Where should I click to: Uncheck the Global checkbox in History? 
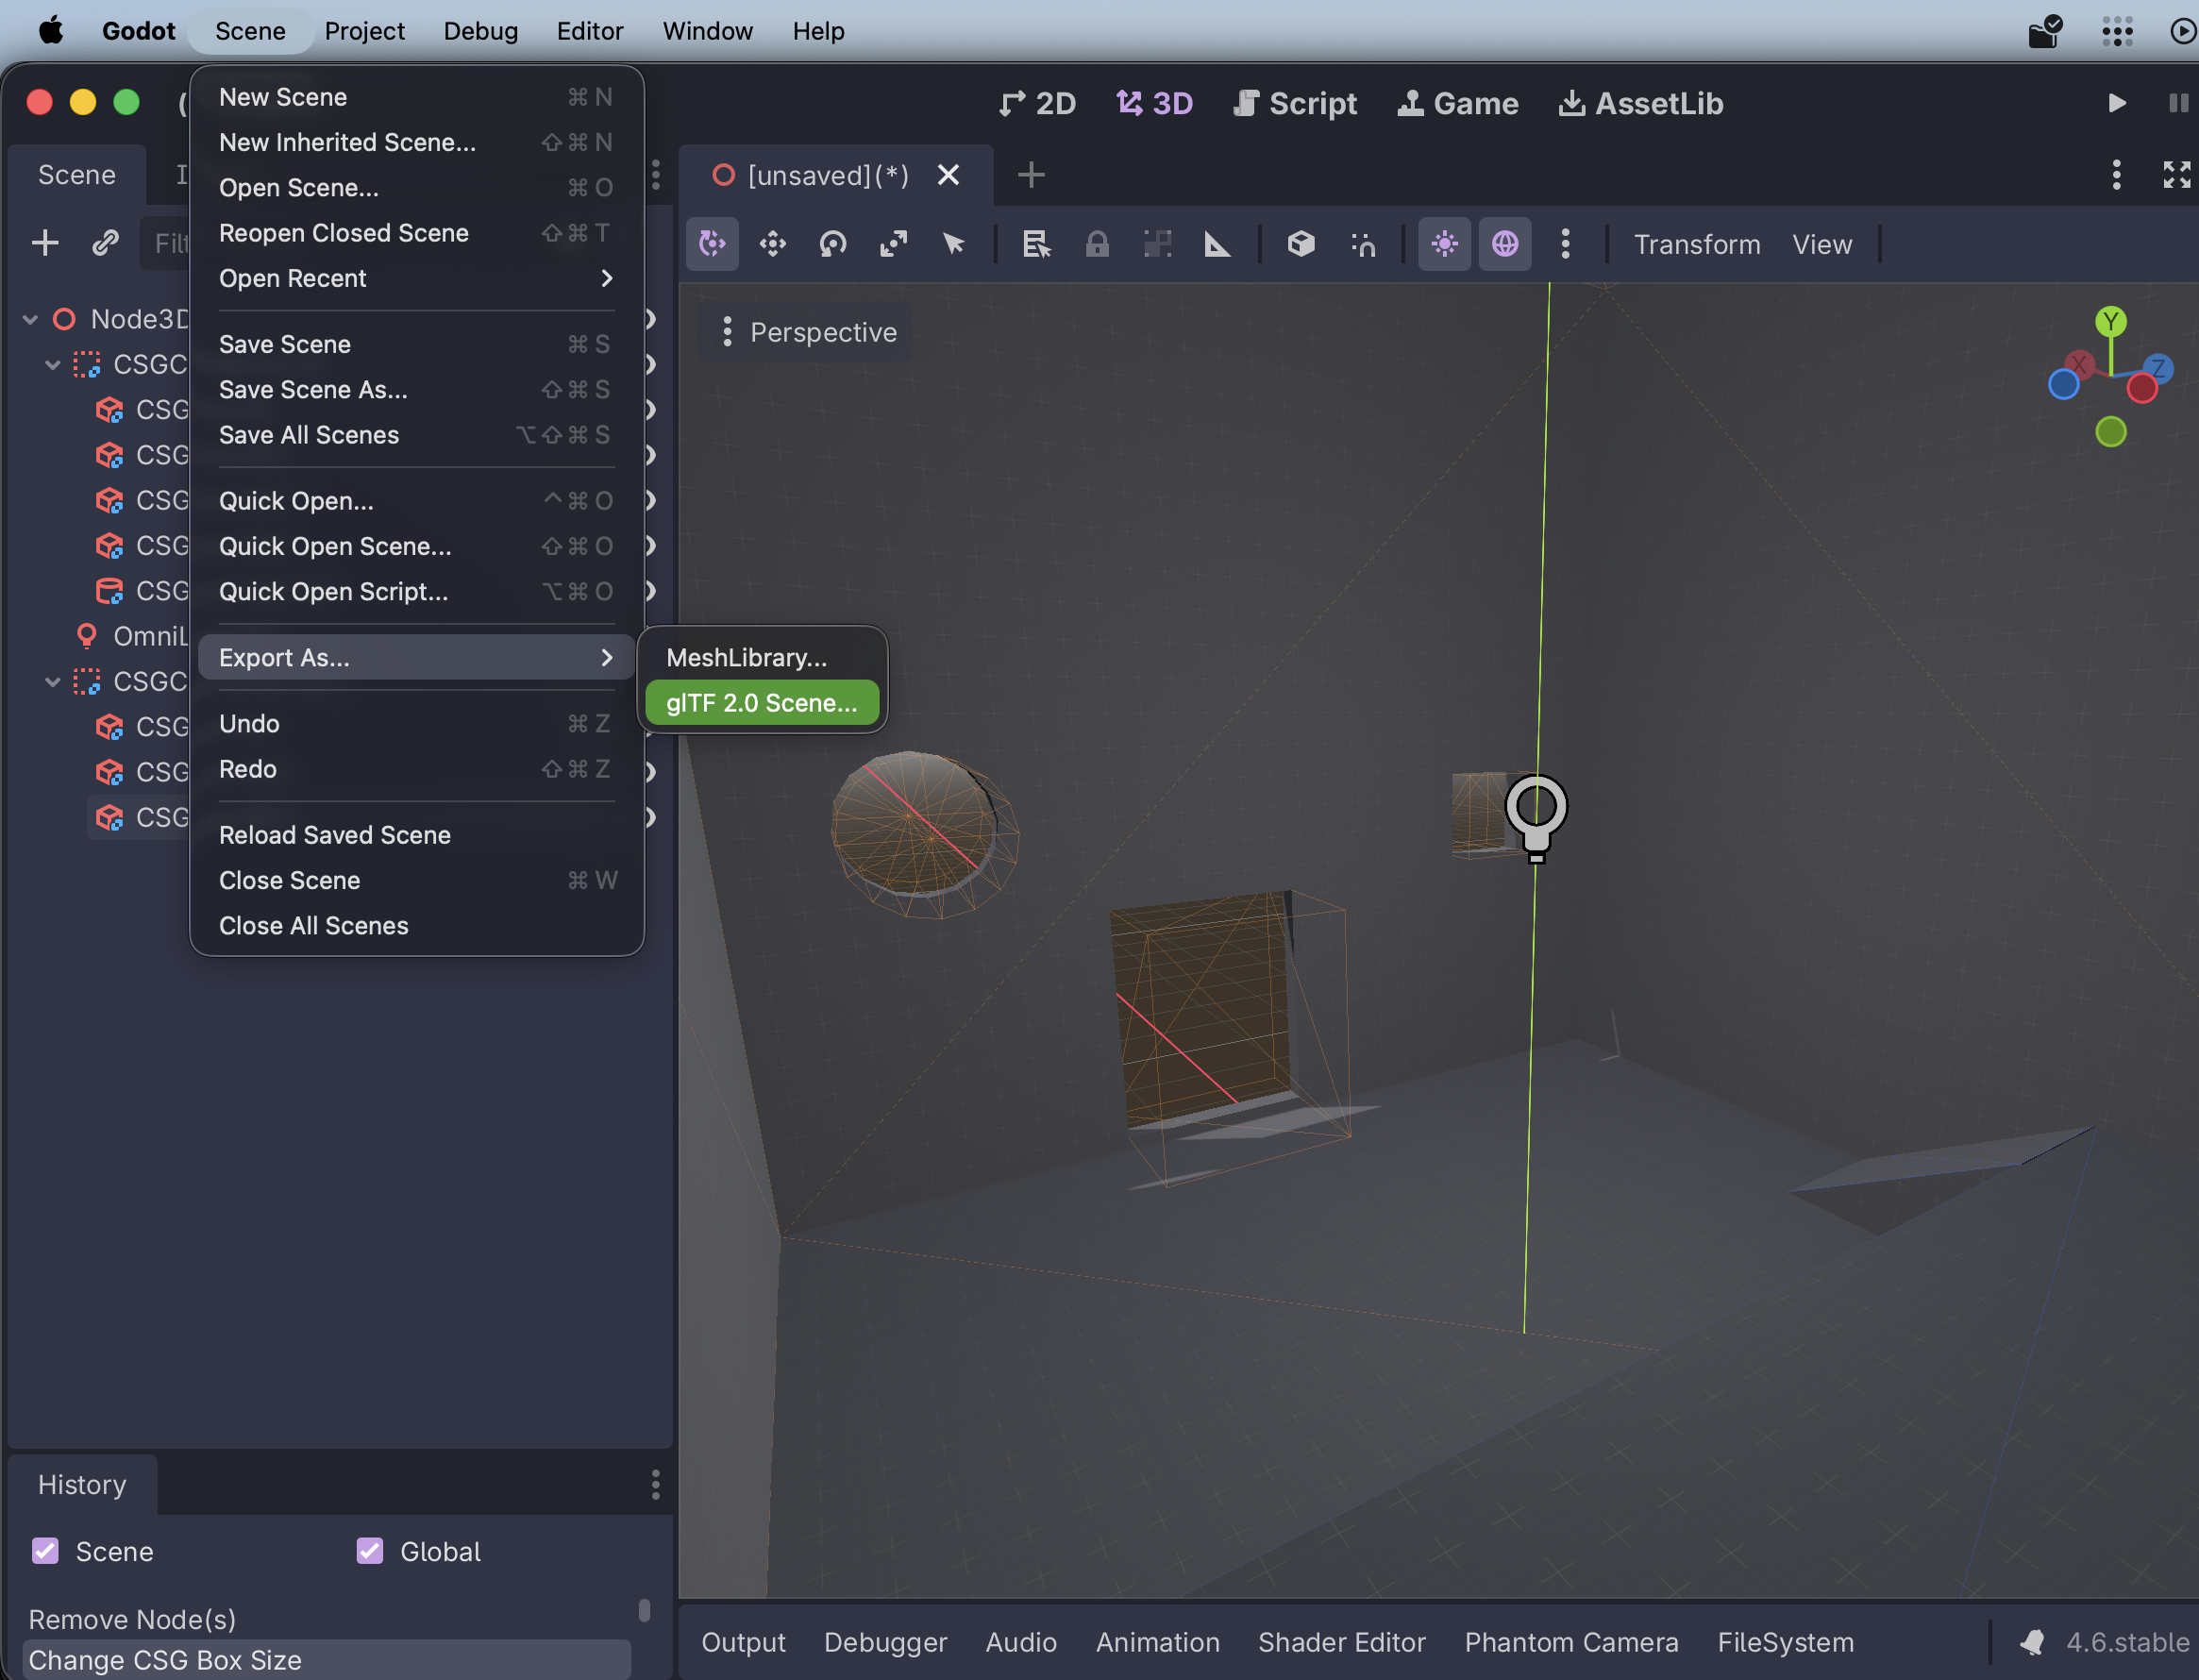click(370, 1551)
